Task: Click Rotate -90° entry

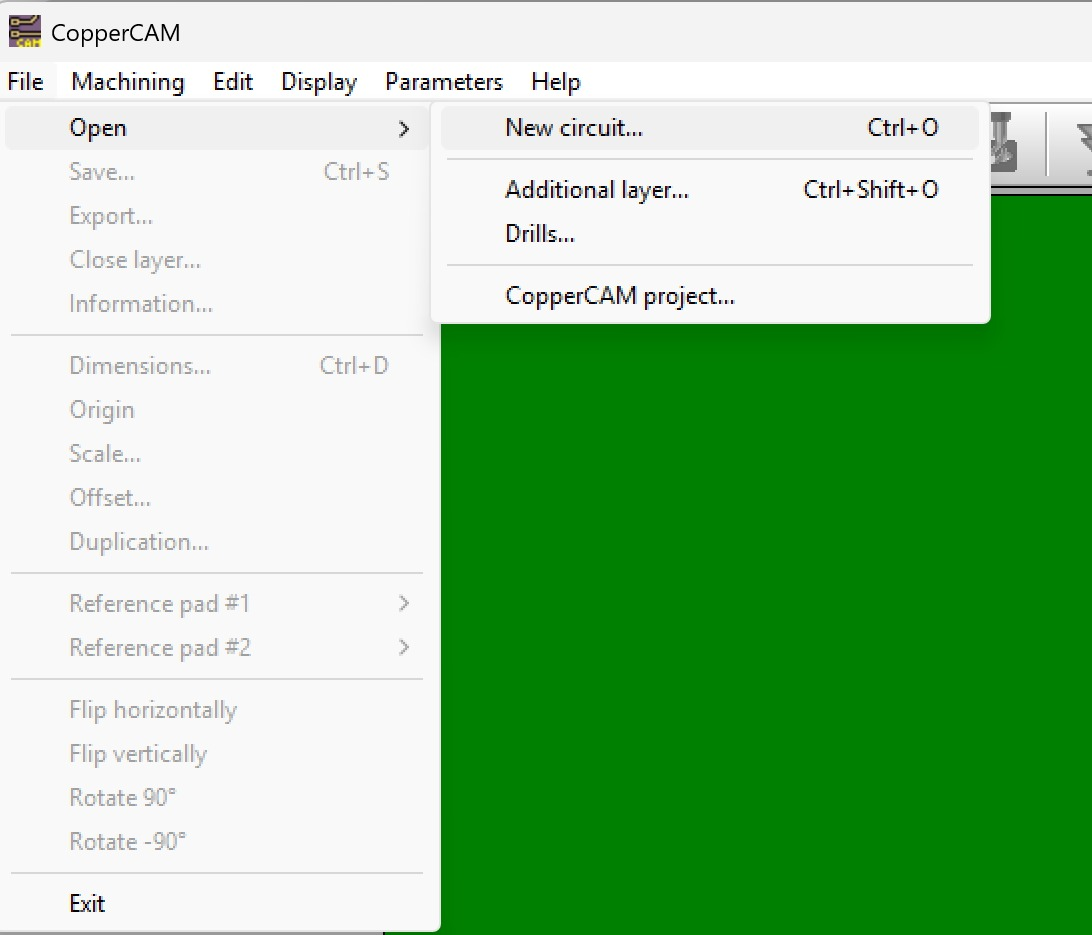Action: click(x=217, y=842)
